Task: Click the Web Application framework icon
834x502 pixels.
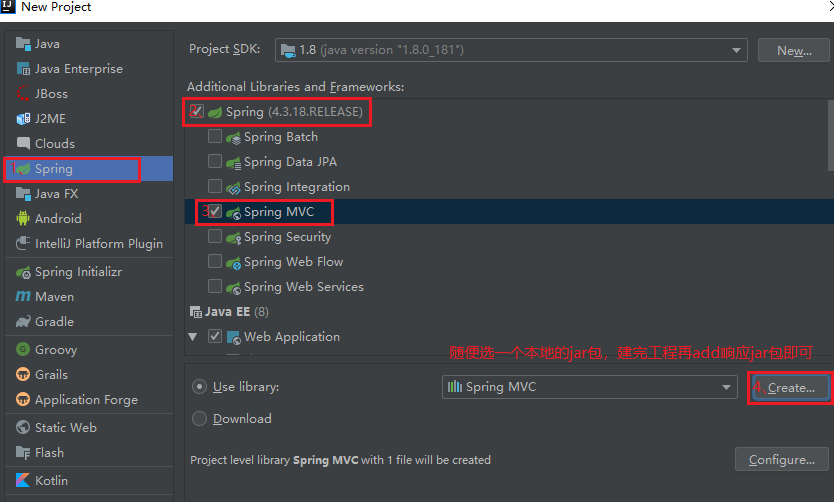Action: 233,337
